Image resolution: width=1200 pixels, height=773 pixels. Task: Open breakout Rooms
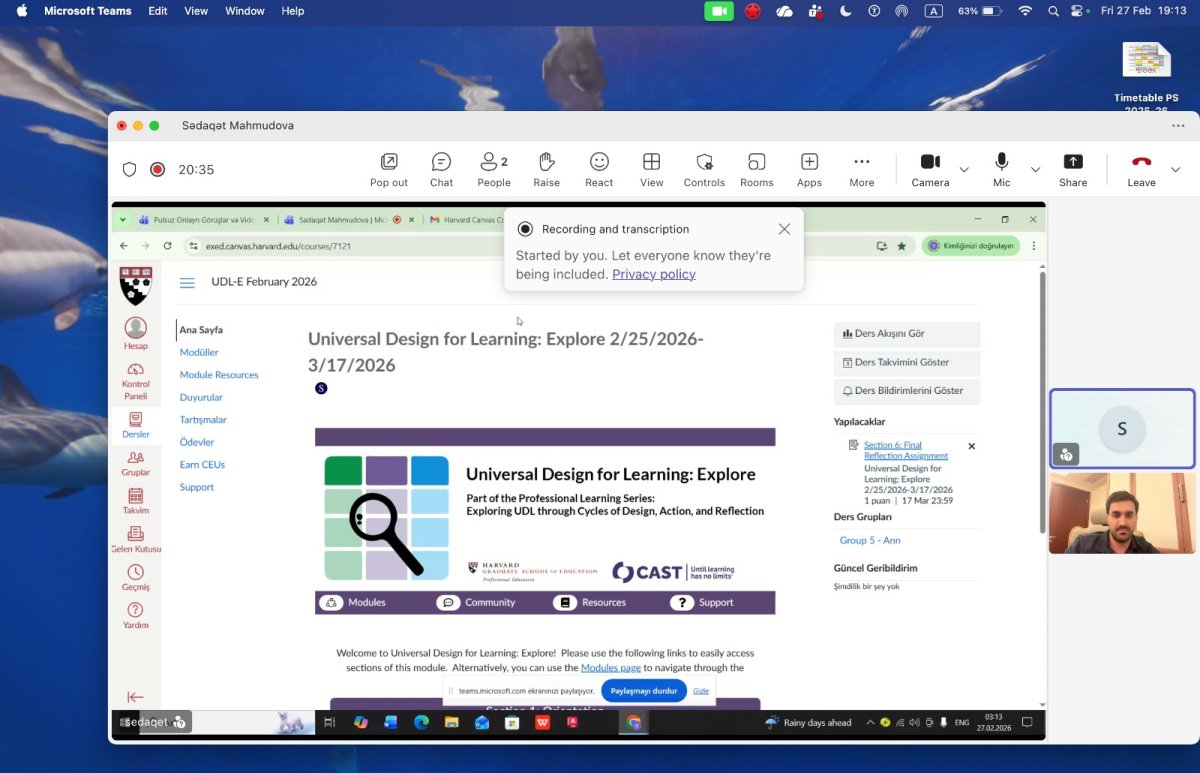[757, 169]
